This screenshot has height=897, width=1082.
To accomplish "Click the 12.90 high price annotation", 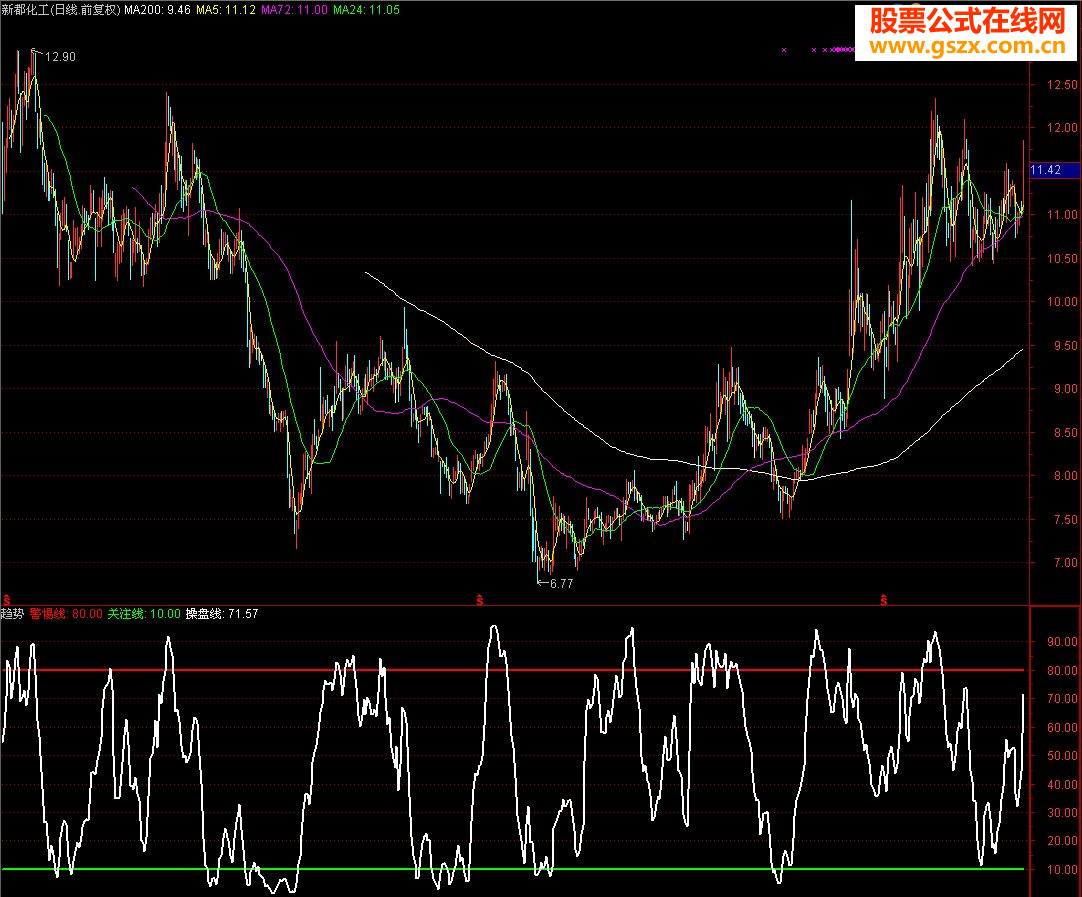I will tap(60, 57).
